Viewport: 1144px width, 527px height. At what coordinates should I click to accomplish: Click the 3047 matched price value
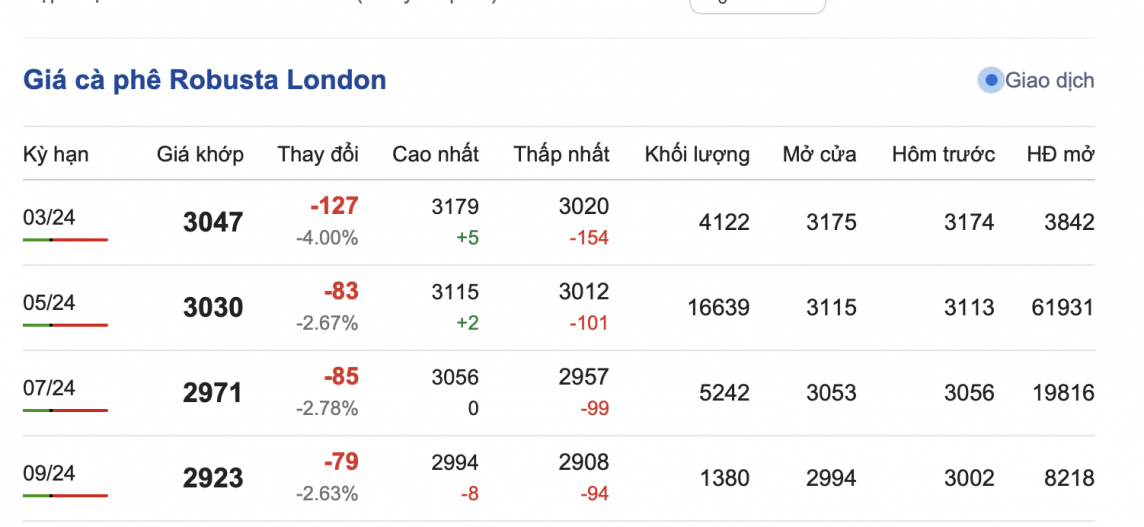213,222
